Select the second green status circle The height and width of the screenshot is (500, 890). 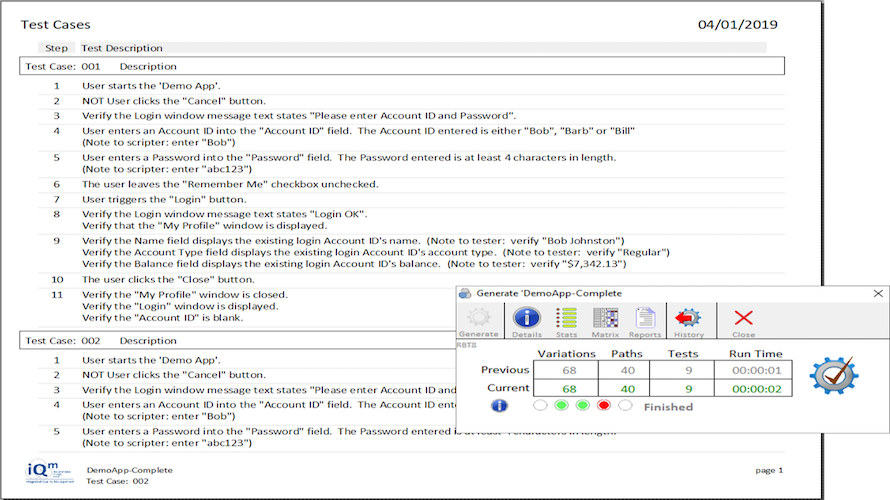coord(582,405)
